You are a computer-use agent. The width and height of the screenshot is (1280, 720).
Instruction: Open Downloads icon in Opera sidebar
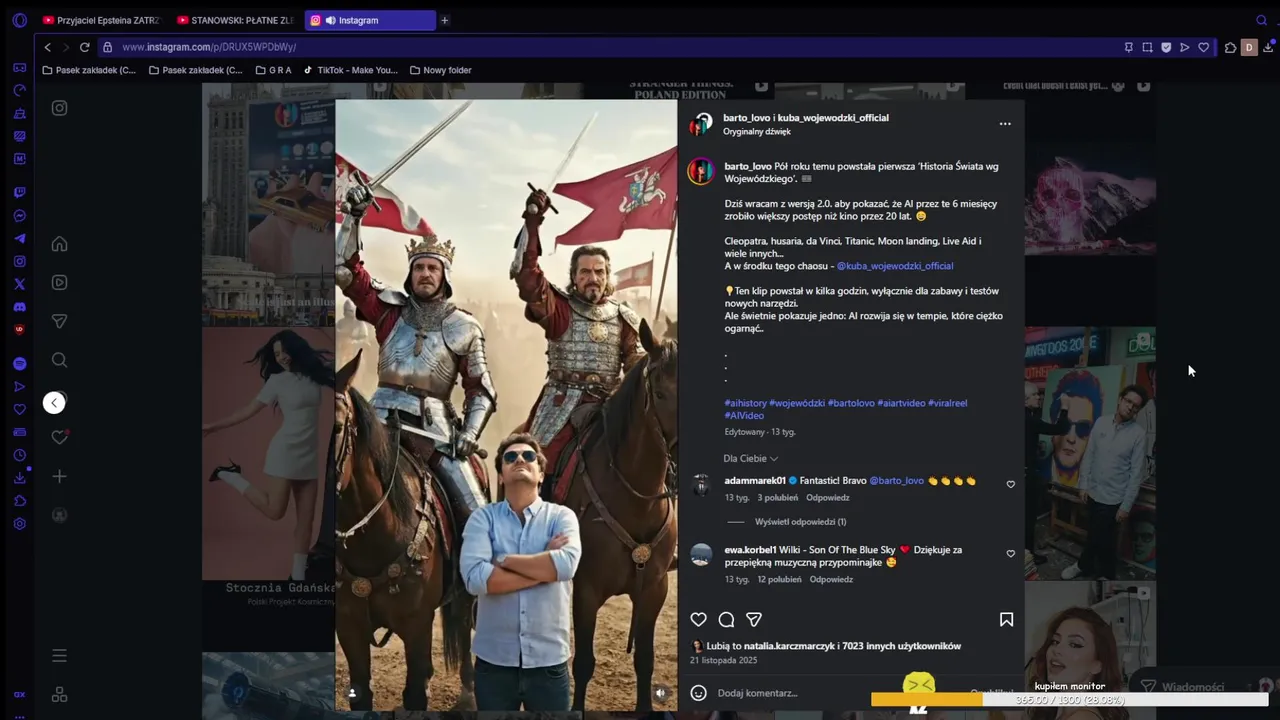pos(19,478)
